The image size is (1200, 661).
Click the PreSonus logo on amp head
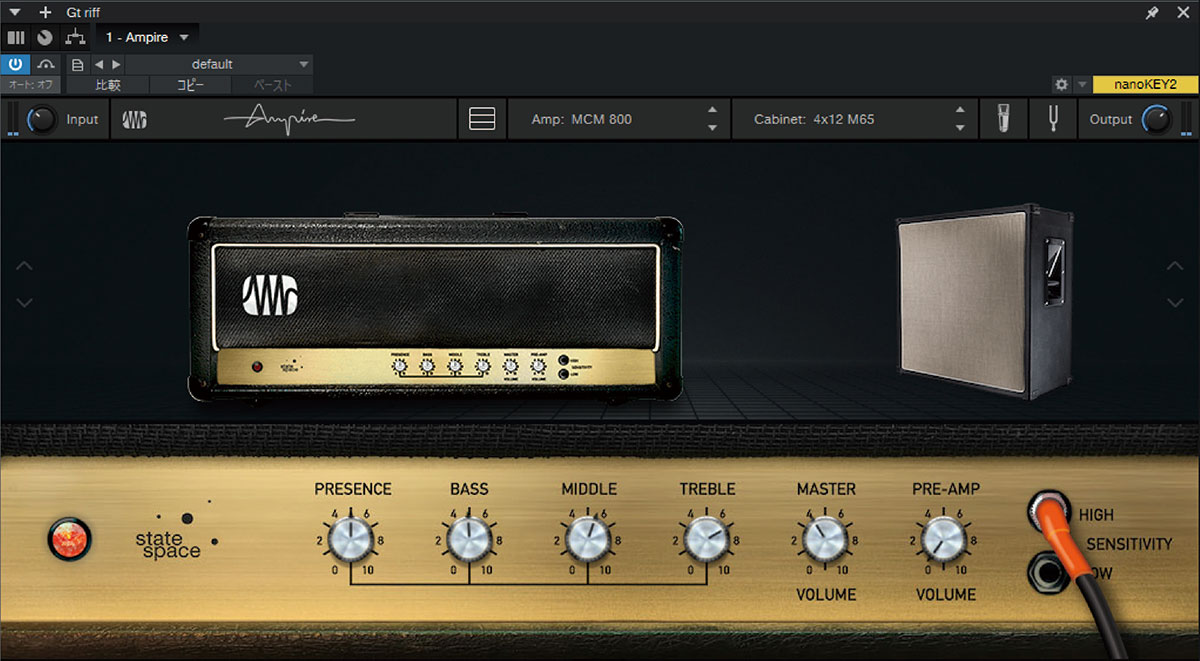tap(270, 294)
